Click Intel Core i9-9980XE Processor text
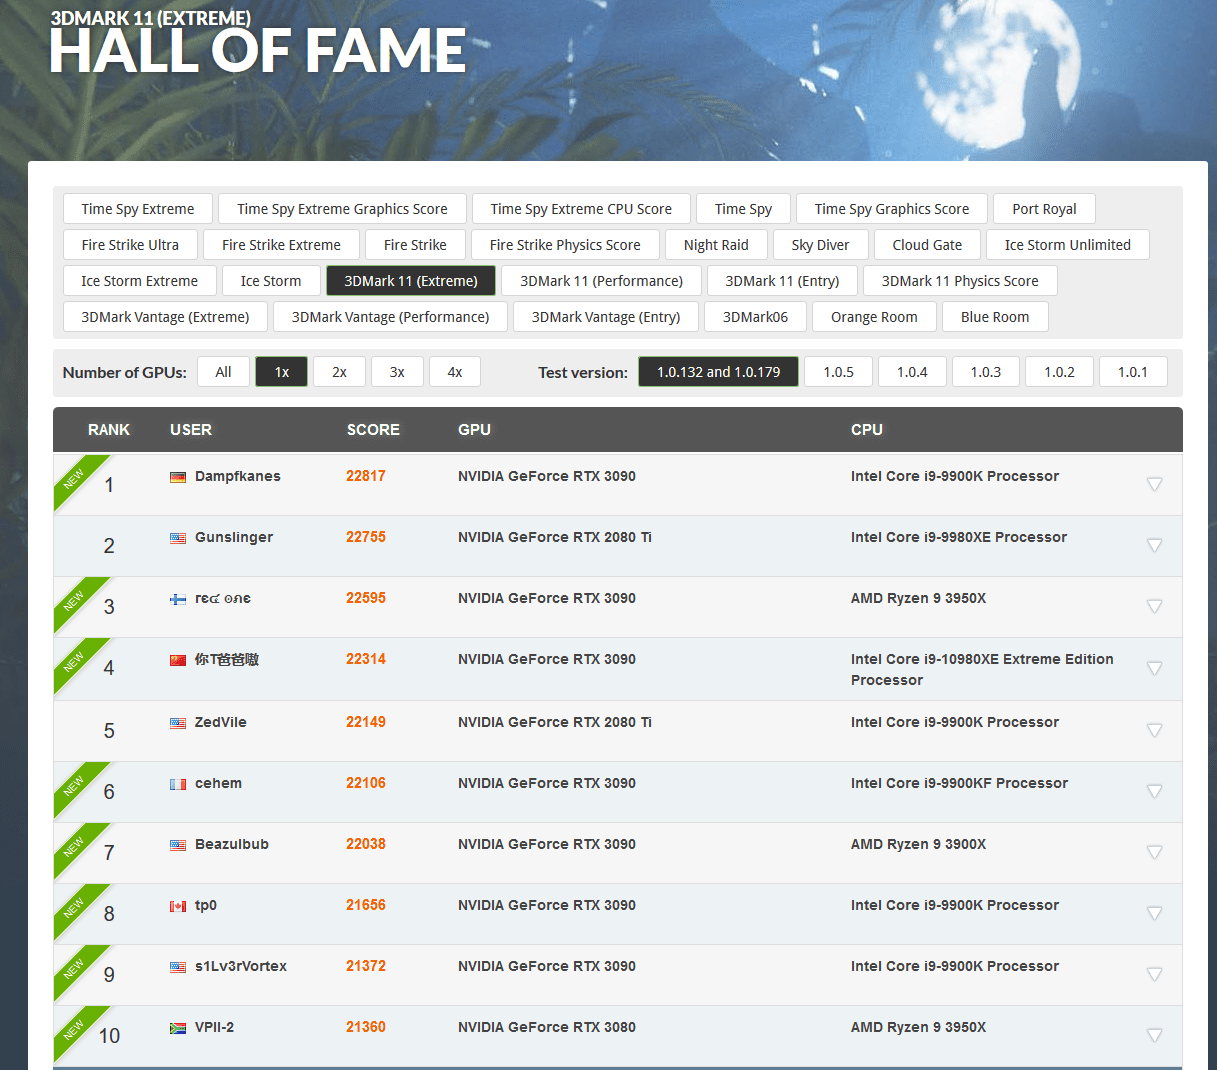Image resolution: width=1217 pixels, height=1070 pixels. pos(959,537)
